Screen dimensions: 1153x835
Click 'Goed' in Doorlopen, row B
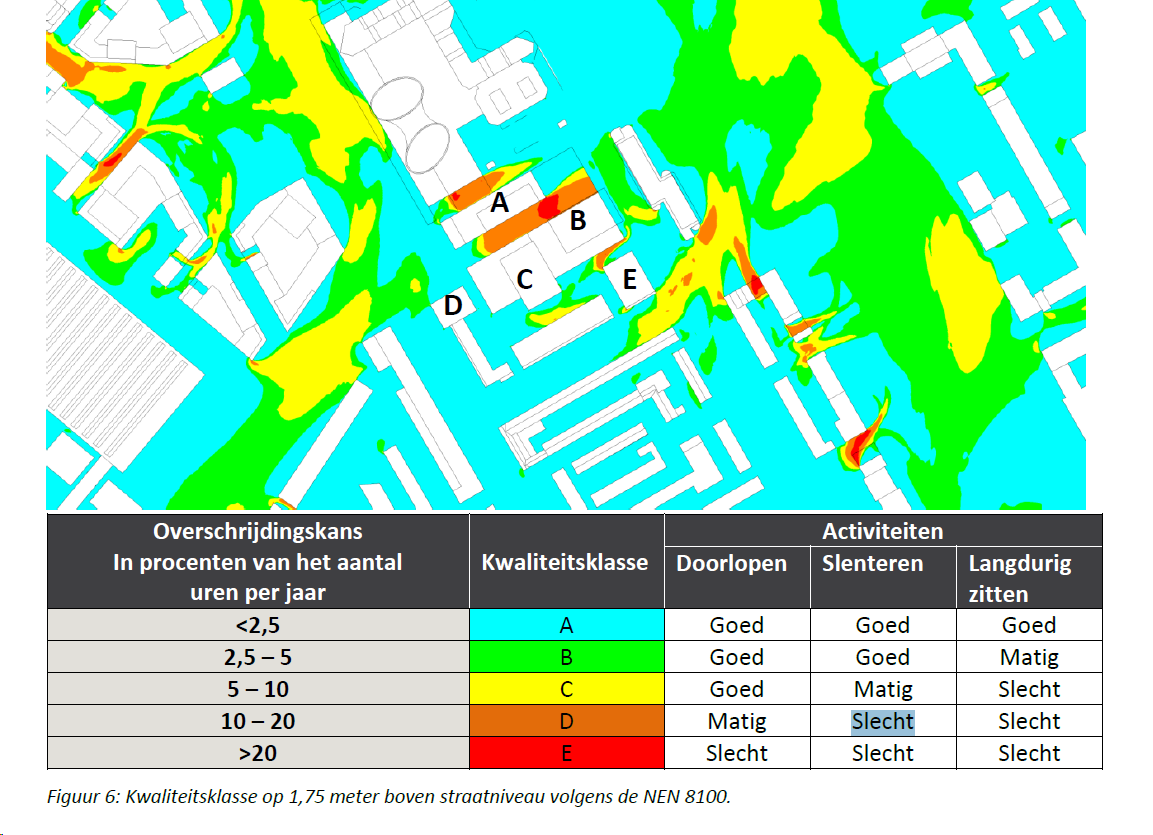737,657
